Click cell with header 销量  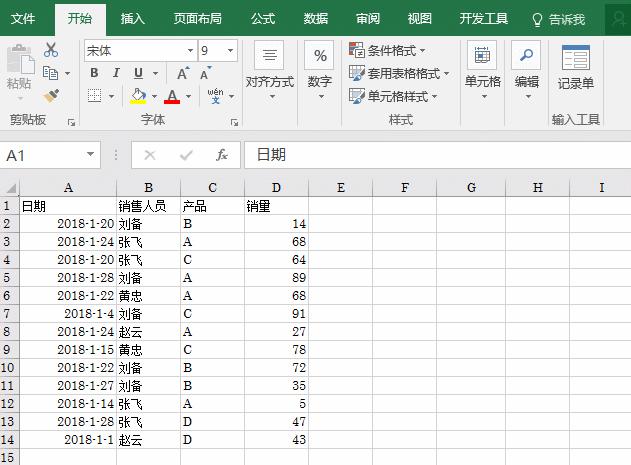tap(276, 206)
